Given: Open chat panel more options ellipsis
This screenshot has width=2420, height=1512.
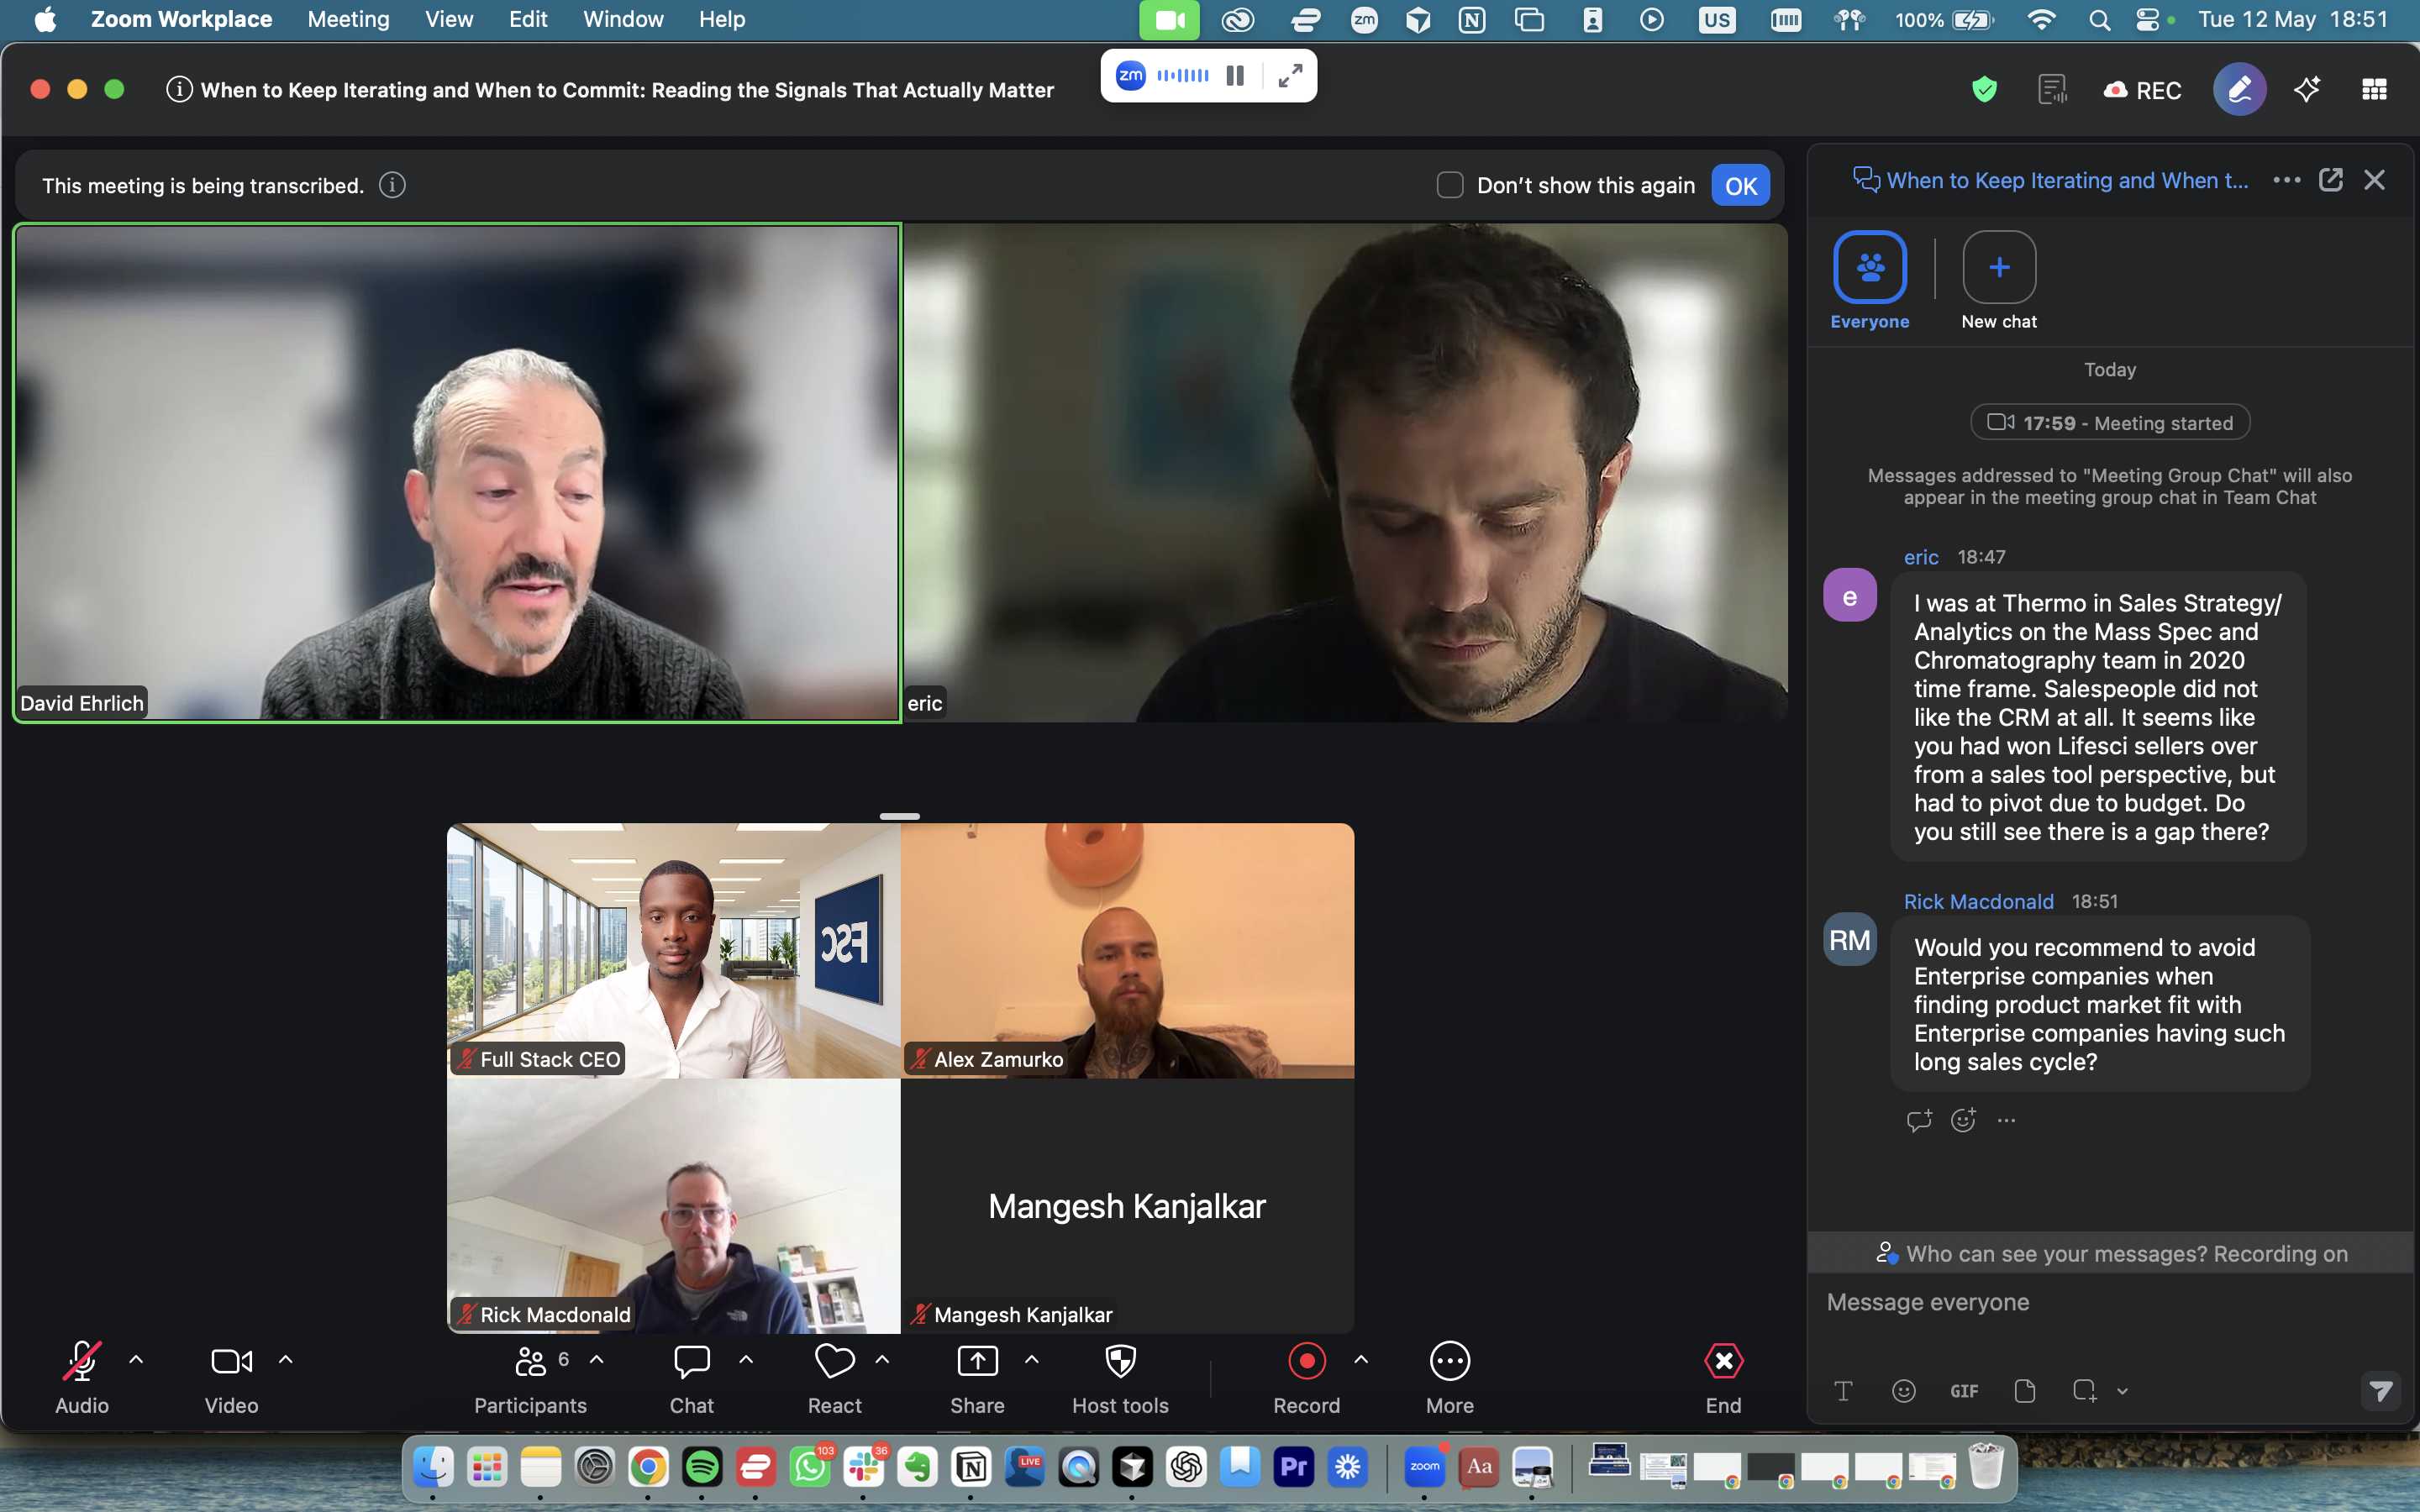Looking at the screenshot, I should click(x=2286, y=180).
